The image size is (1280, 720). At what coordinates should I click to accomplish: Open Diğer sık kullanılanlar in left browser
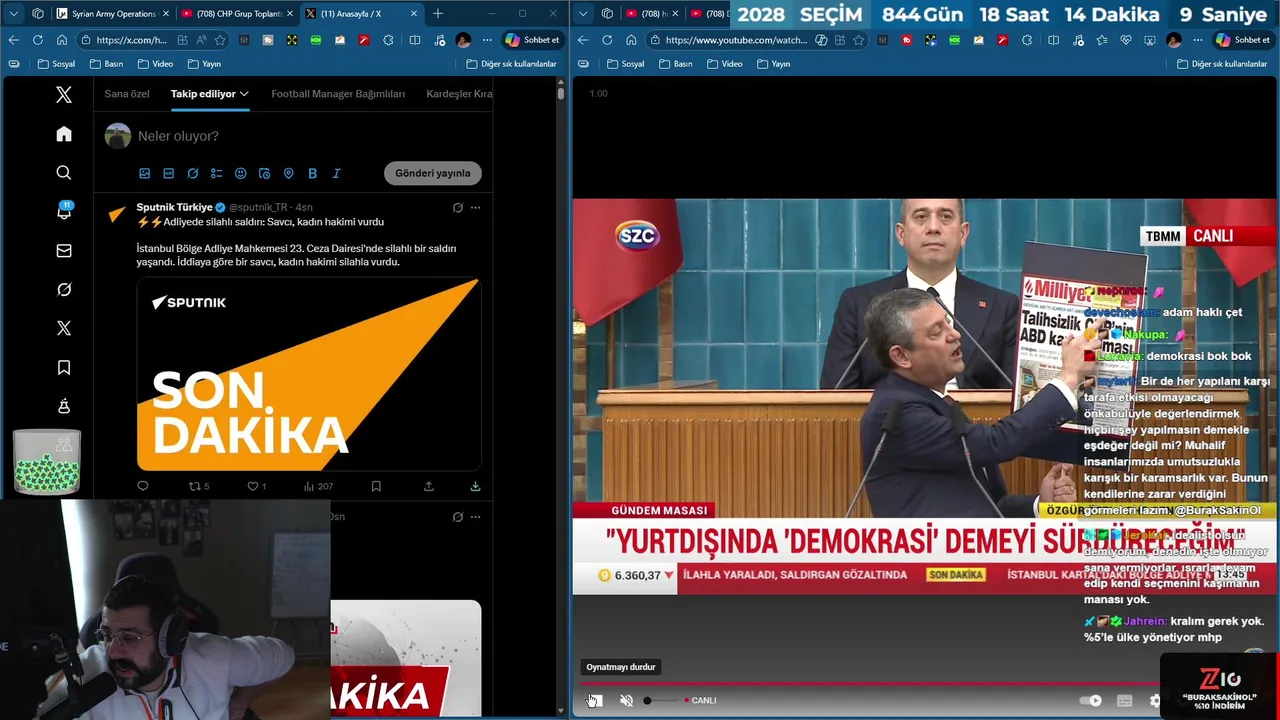tap(511, 63)
